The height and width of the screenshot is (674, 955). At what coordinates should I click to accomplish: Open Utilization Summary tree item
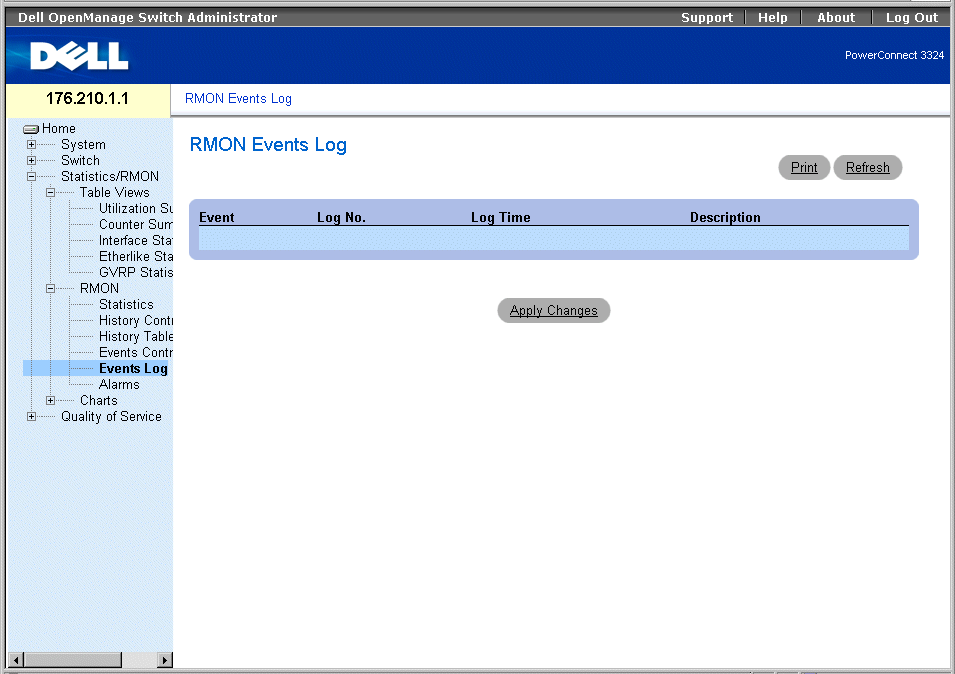(136, 208)
